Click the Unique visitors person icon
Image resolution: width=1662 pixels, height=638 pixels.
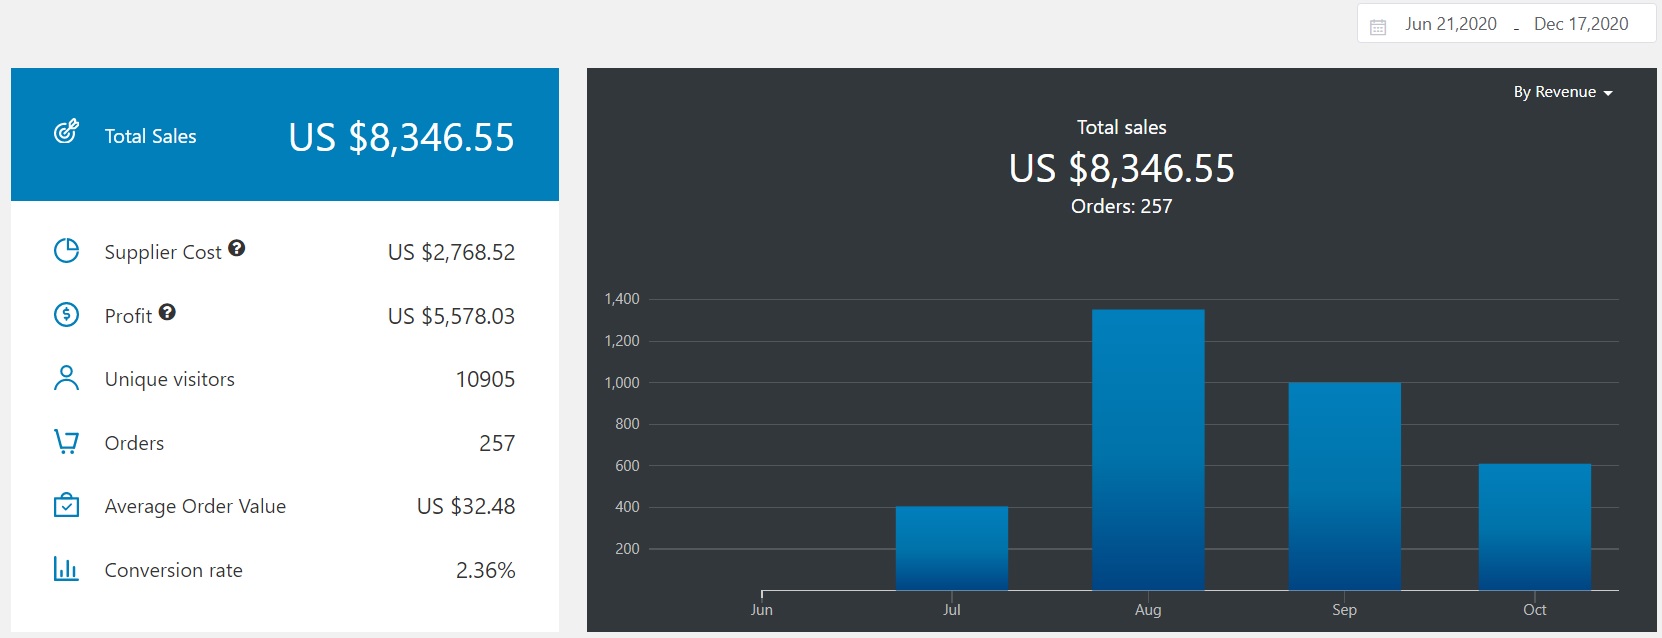[66, 378]
